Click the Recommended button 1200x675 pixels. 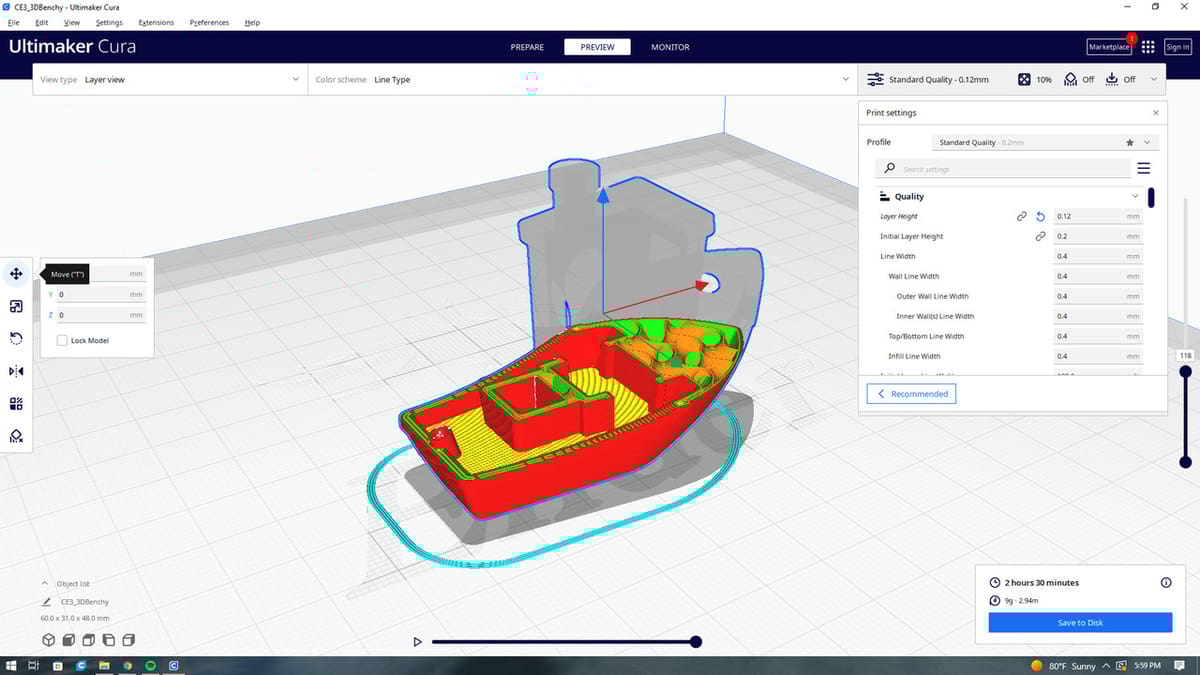point(911,394)
